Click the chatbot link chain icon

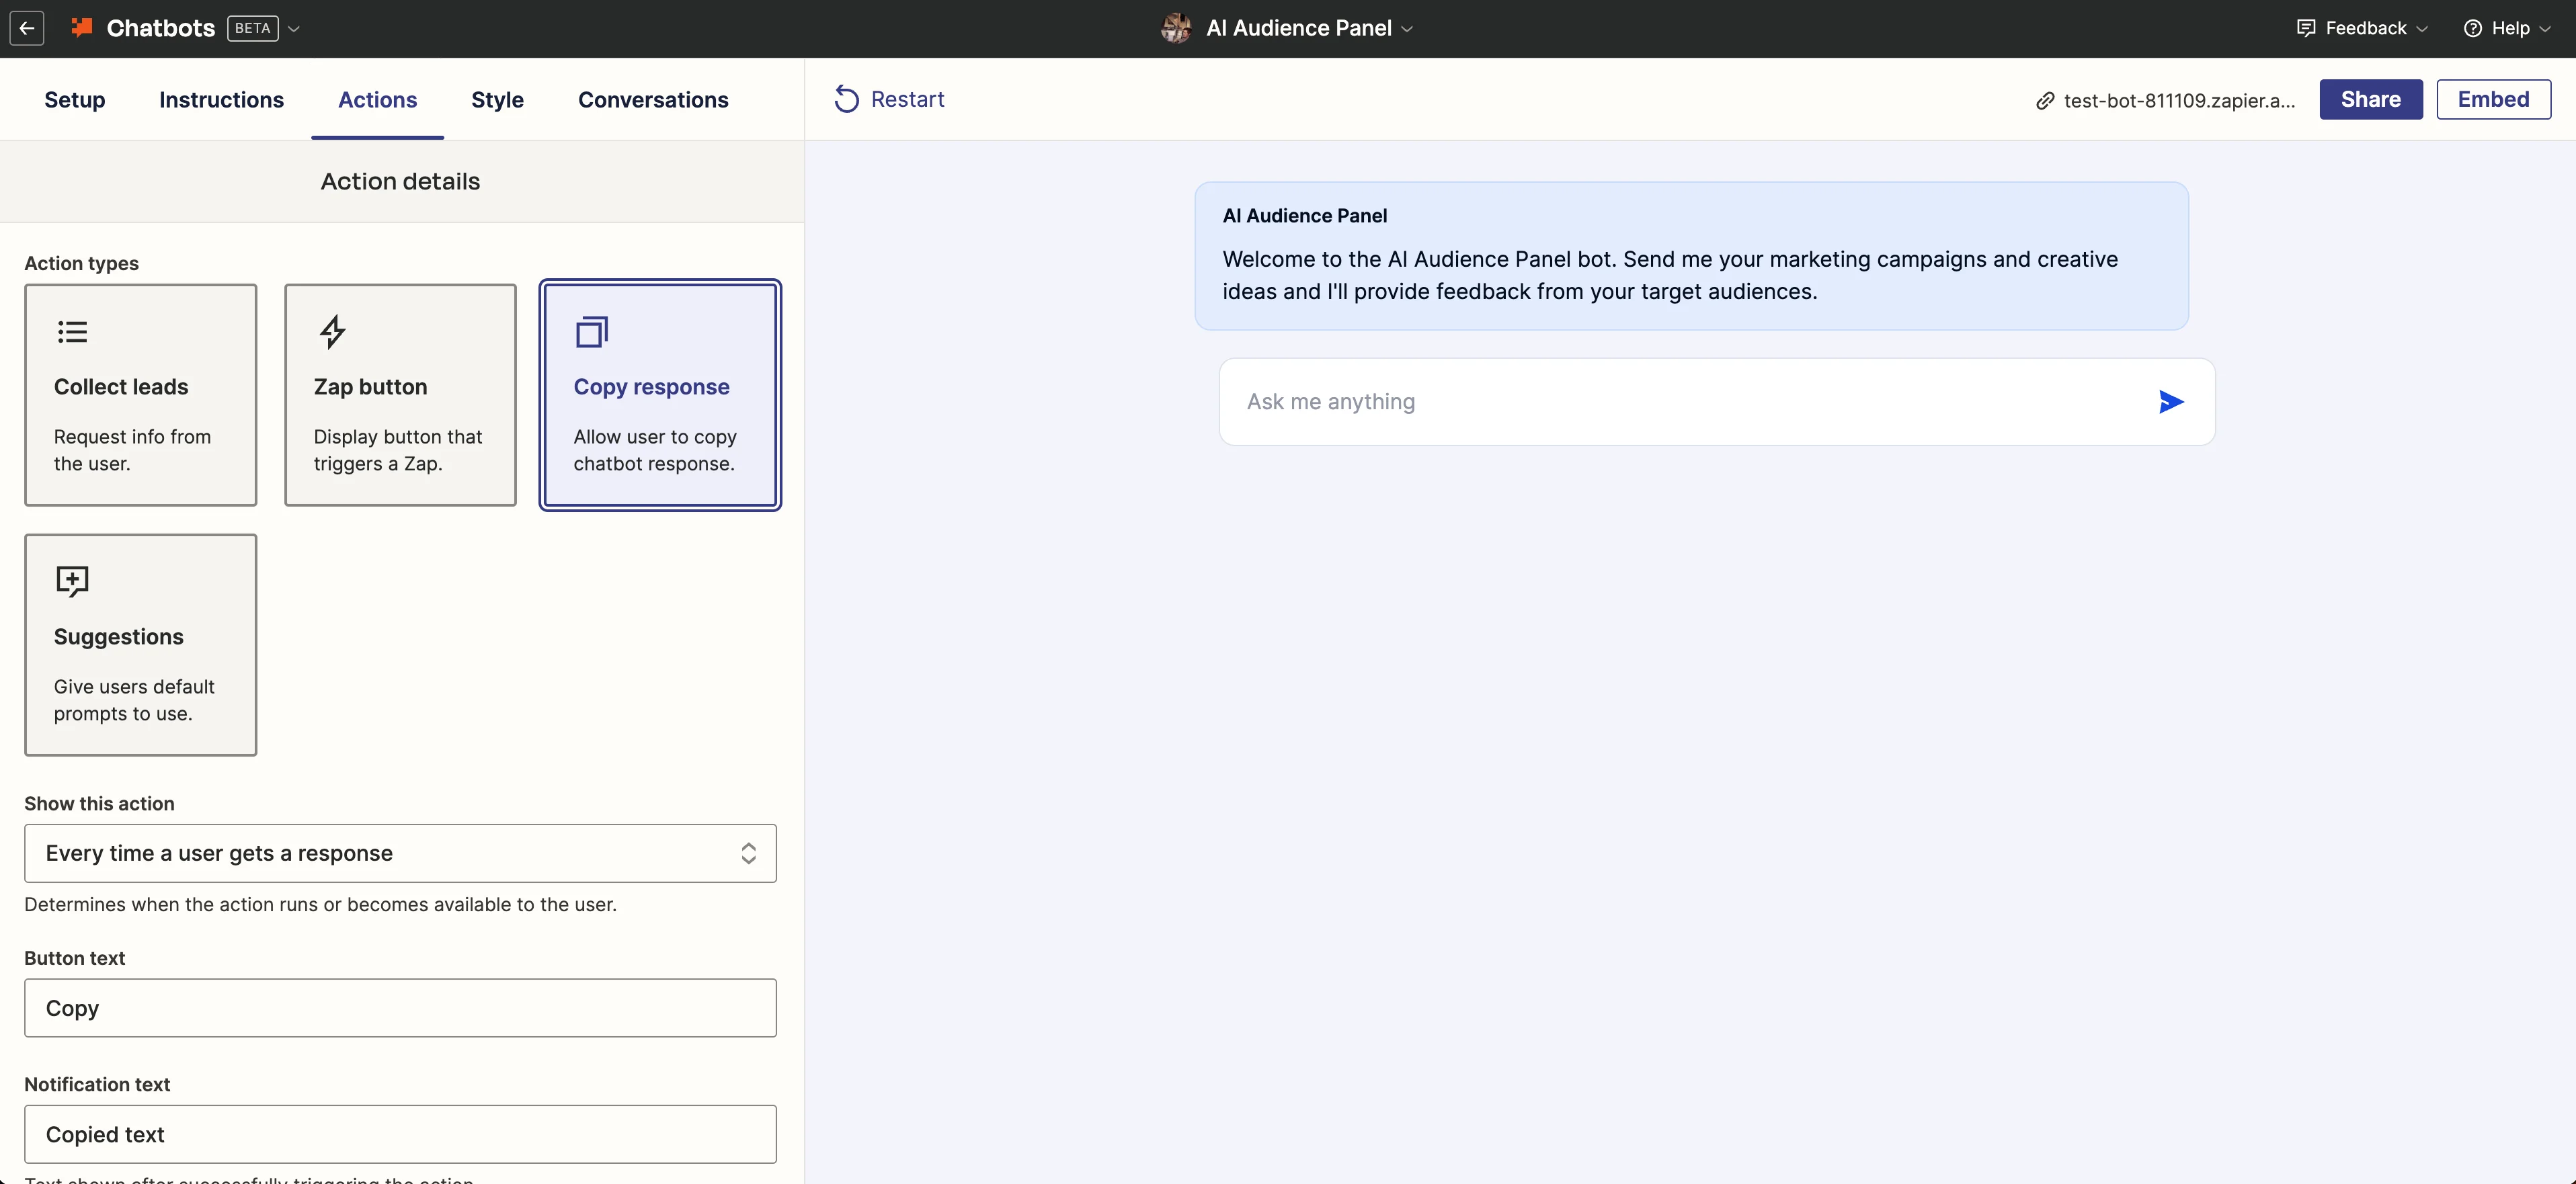coord(2045,100)
